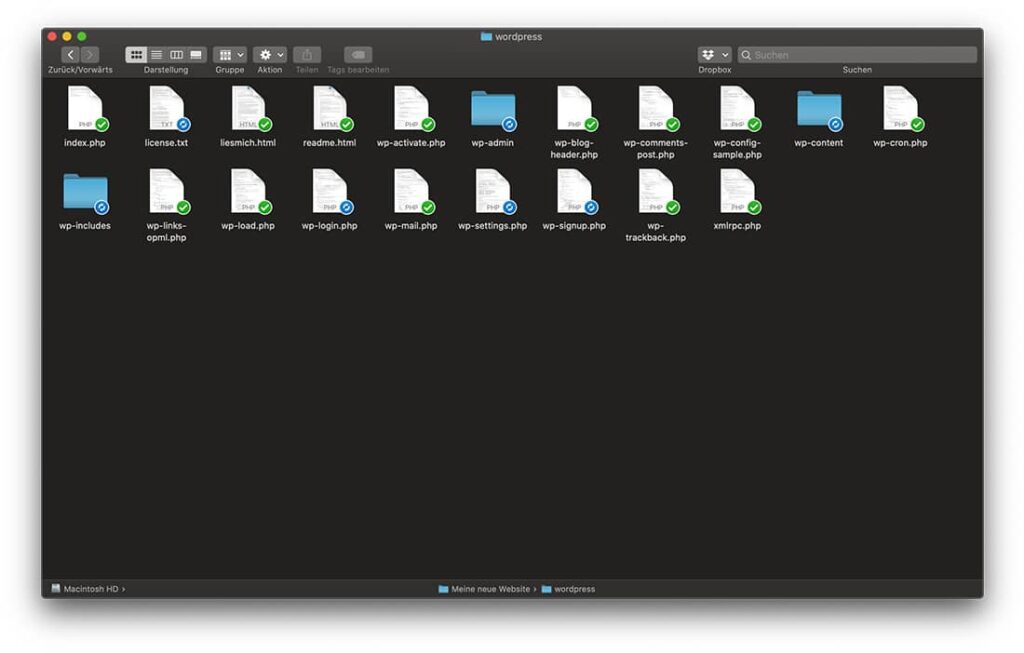Select the license.txt file
Viewport: 1024px width, 653px height.
pyautogui.click(x=166, y=110)
